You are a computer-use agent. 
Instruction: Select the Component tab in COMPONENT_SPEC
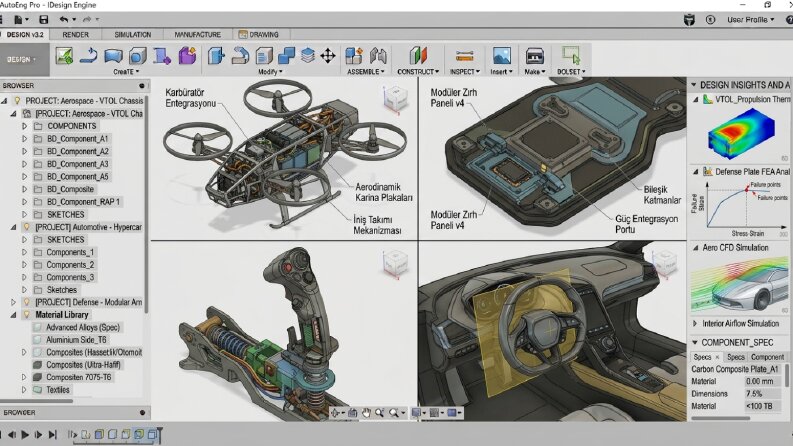click(x=767, y=357)
